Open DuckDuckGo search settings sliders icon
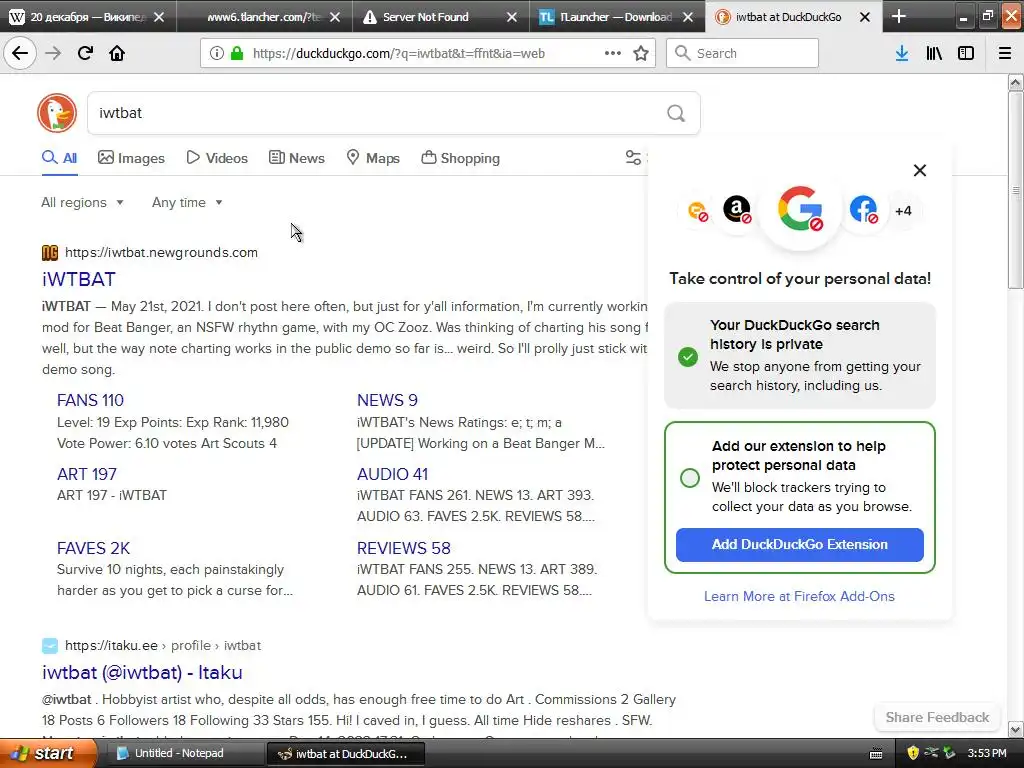 [x=633, y=157]
